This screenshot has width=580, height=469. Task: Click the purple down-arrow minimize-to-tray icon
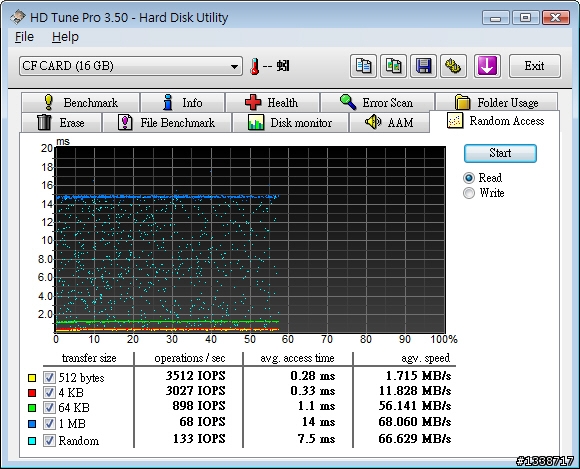tap(487, 66)
